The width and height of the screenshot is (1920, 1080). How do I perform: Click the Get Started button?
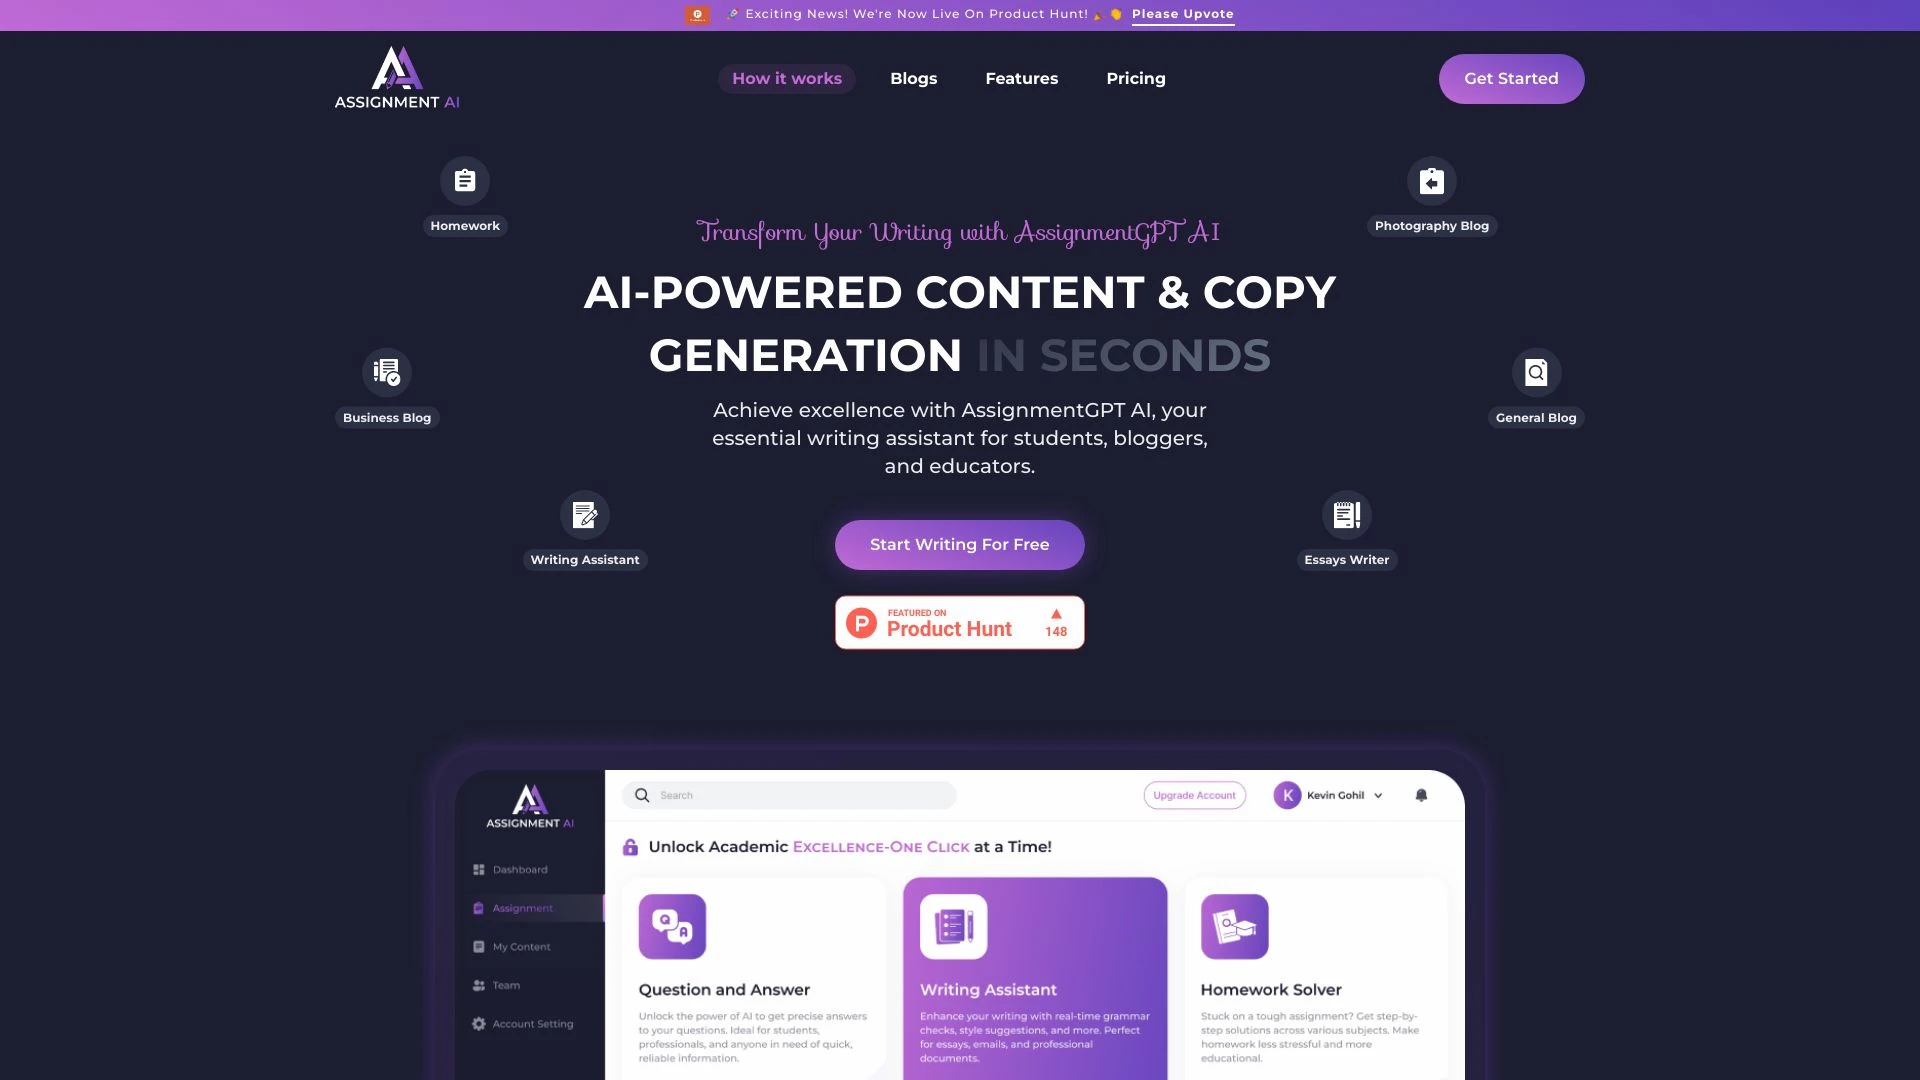tap(1511, 78)
